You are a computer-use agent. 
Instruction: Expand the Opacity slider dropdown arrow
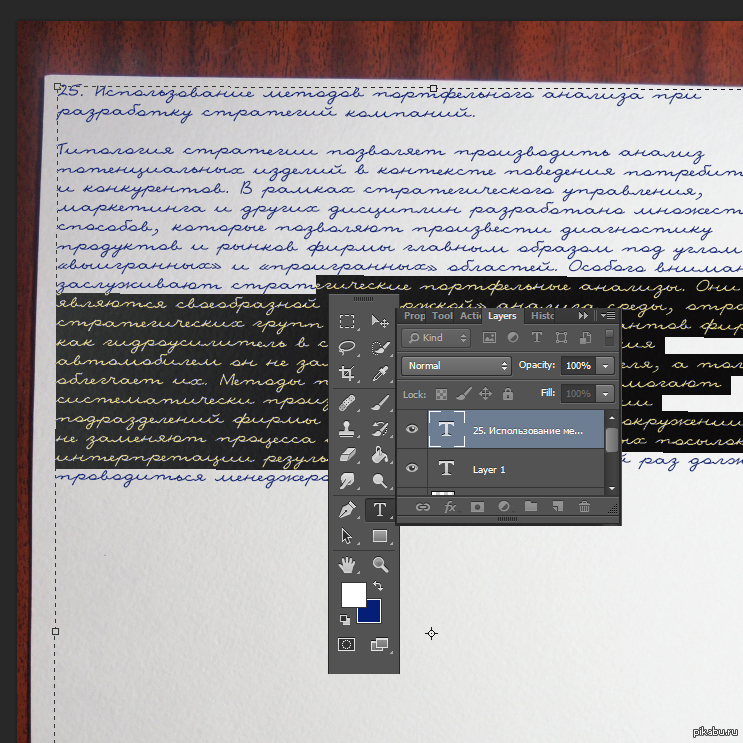coord(606,366)
